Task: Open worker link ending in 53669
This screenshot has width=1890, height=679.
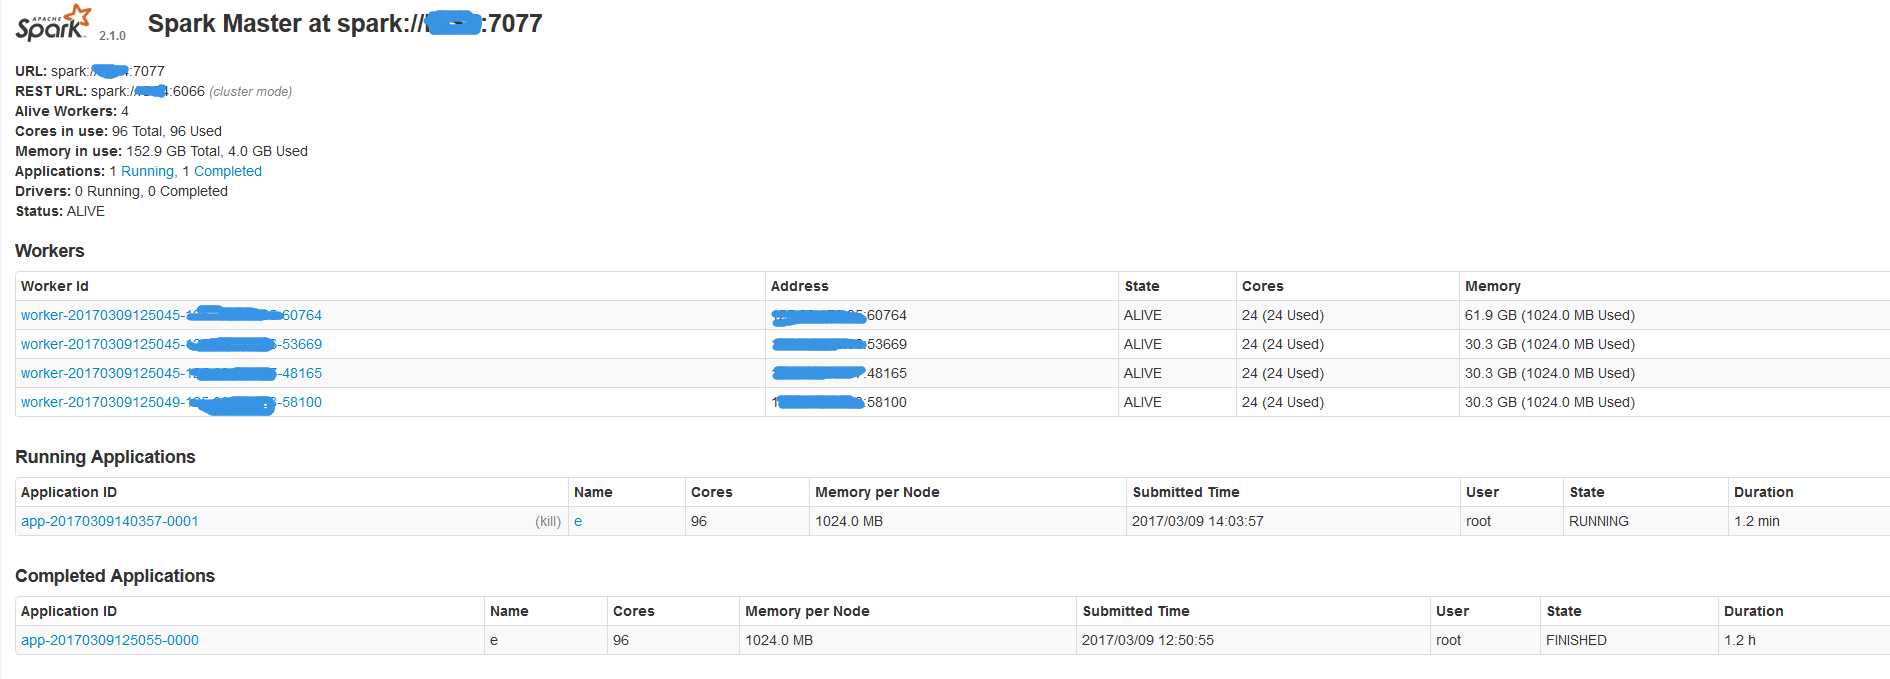Action: coord(171,344)
